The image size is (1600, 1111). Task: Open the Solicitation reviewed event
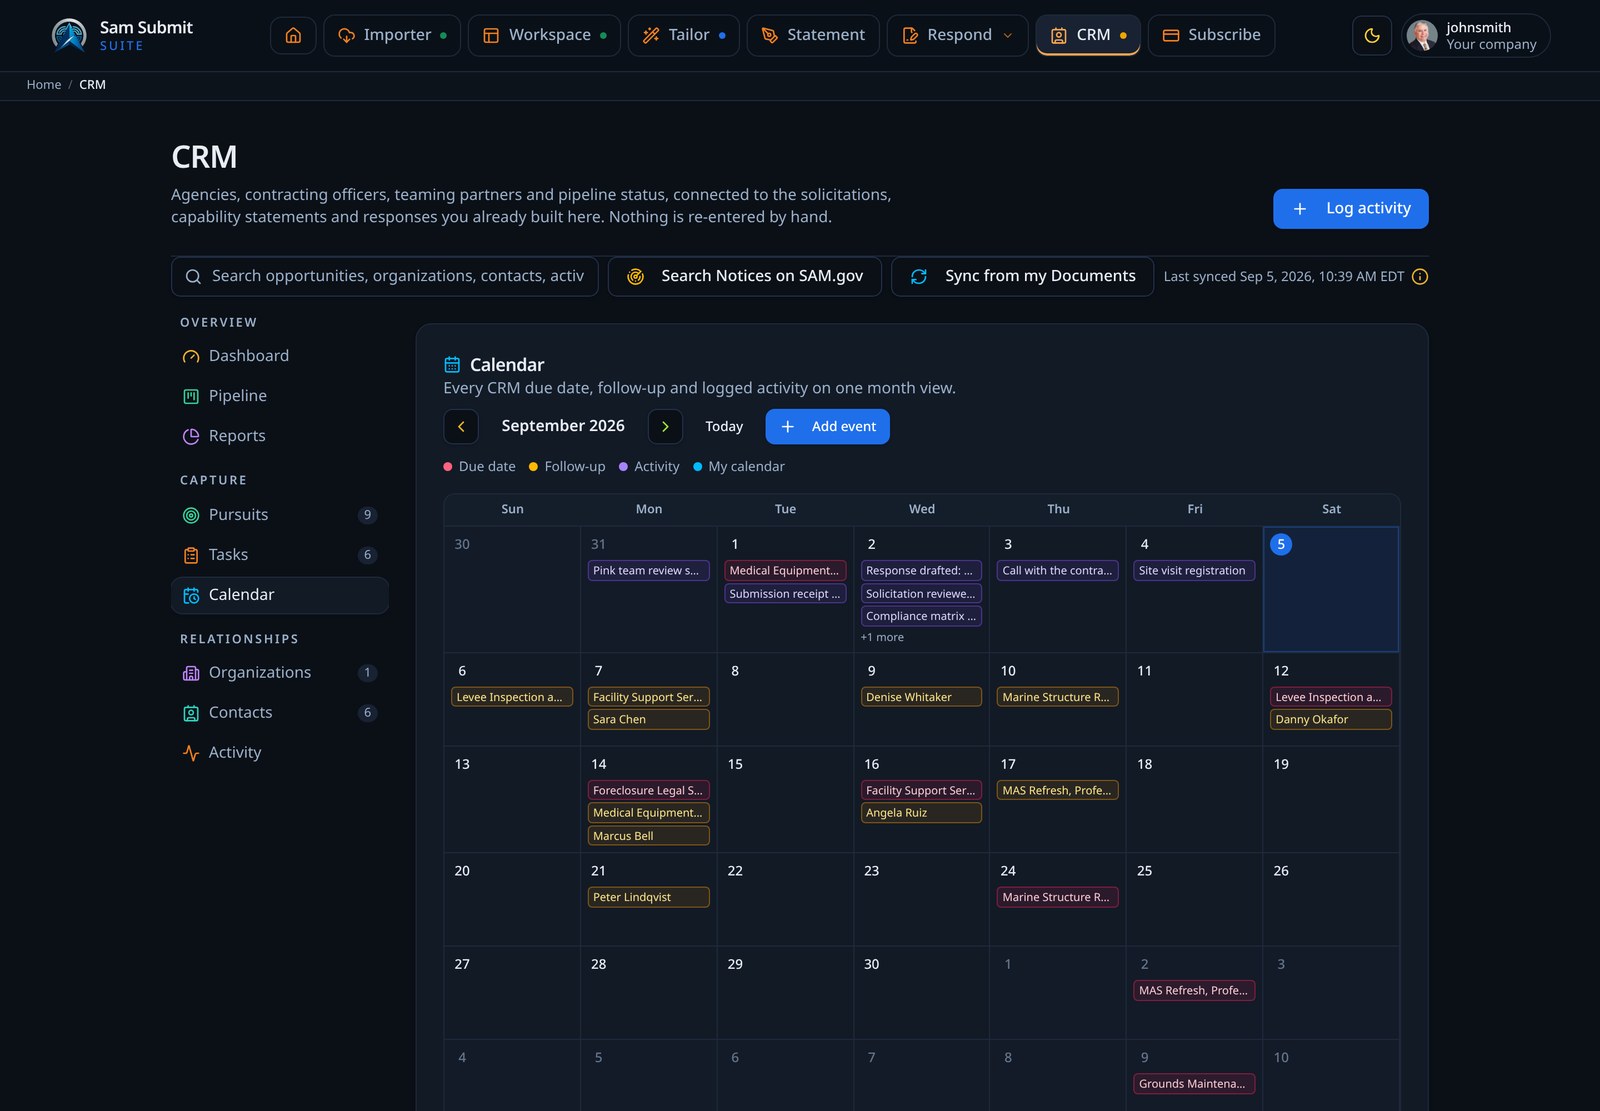(x=921, y=594)
